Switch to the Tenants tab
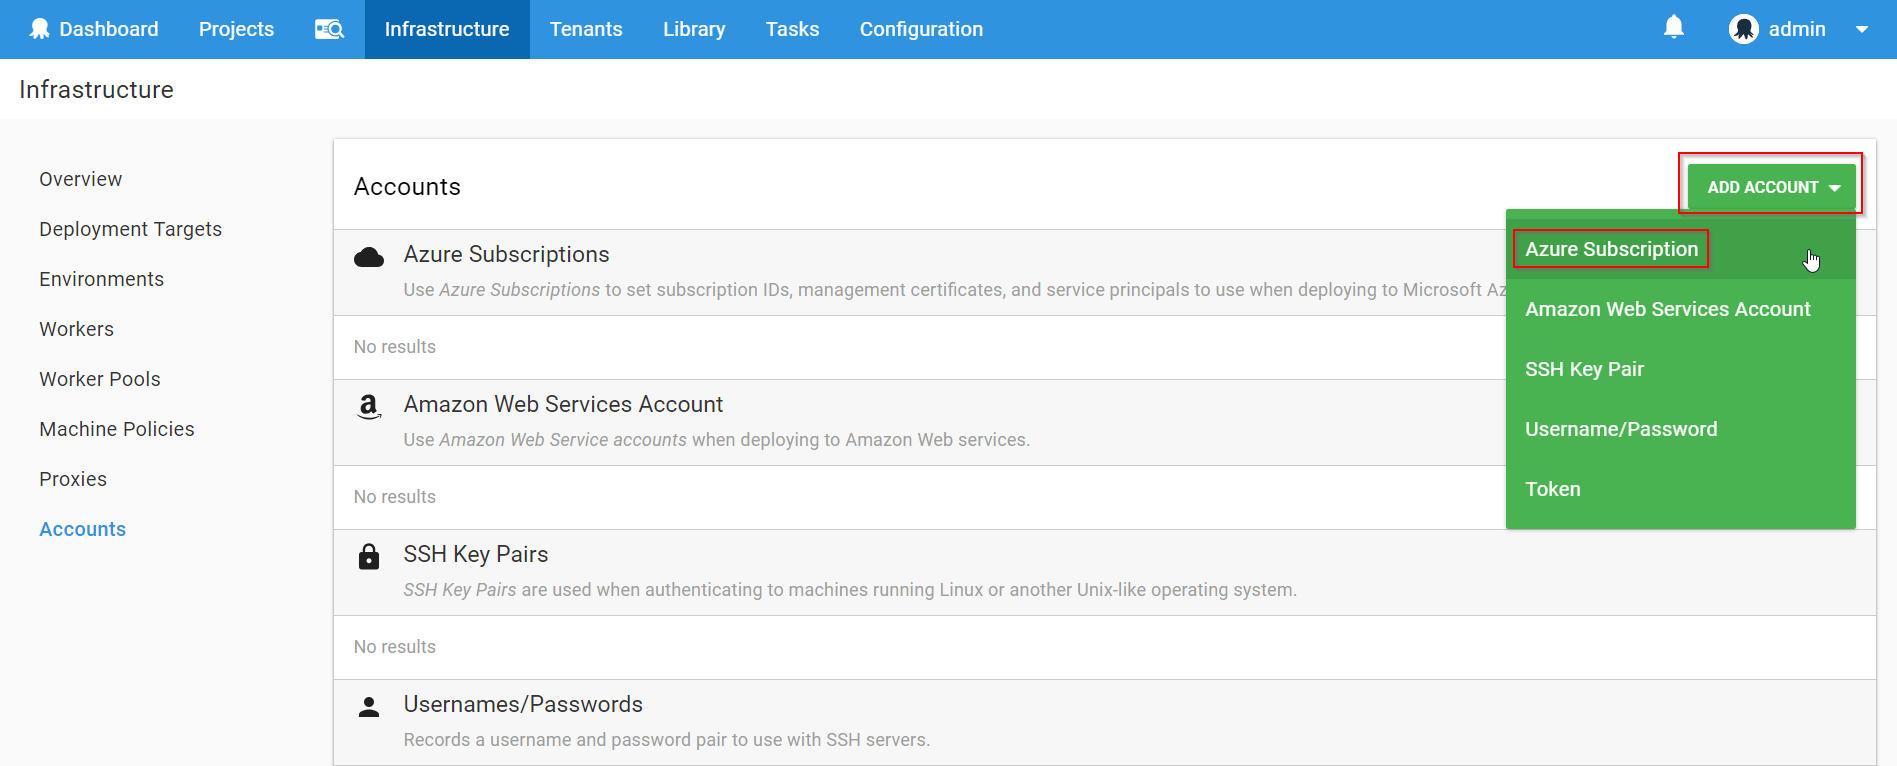The width and height of the screenshot is (1897, 766). (x=586, y=29)
